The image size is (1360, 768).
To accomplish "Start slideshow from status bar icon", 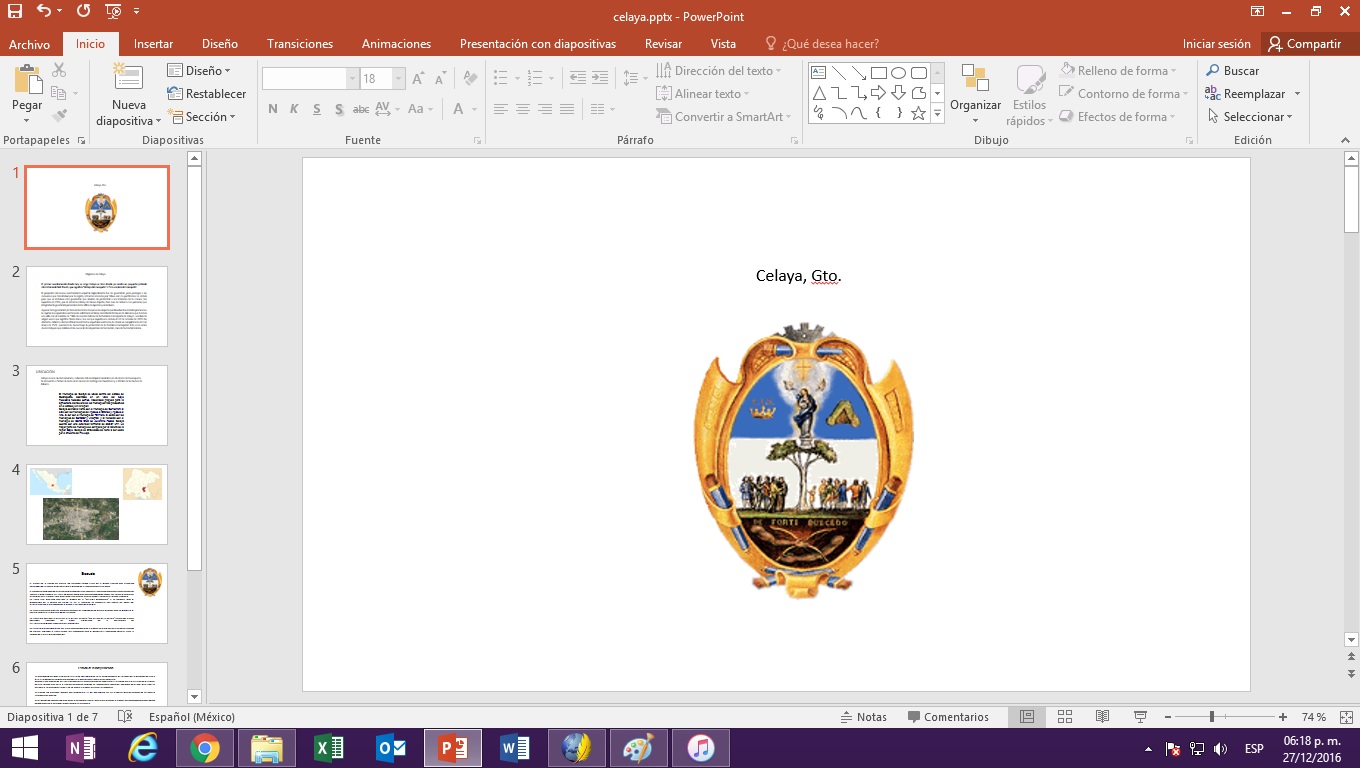I will click(x=1140, y=717).
